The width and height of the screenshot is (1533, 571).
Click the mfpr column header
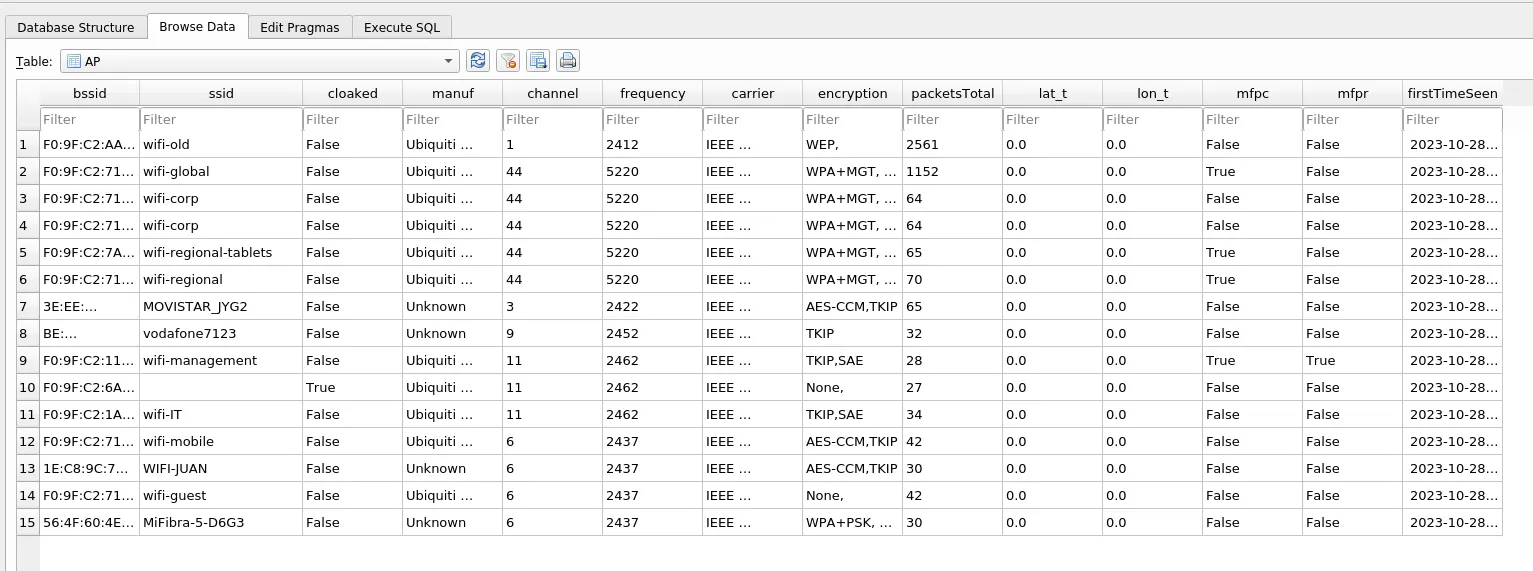pos(1353,93)
